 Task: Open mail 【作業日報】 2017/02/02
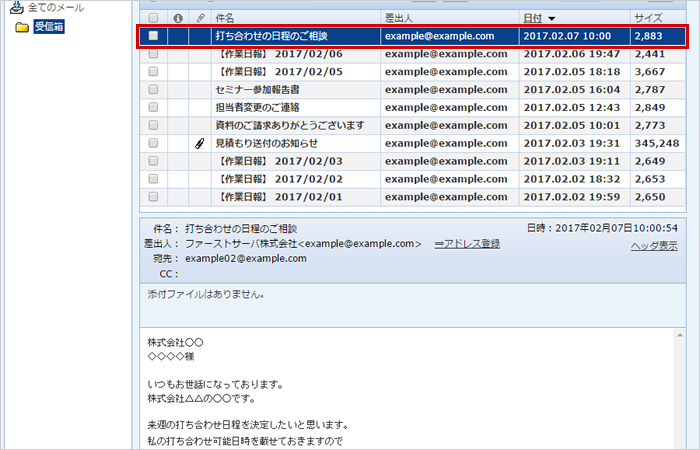[279, 179]
